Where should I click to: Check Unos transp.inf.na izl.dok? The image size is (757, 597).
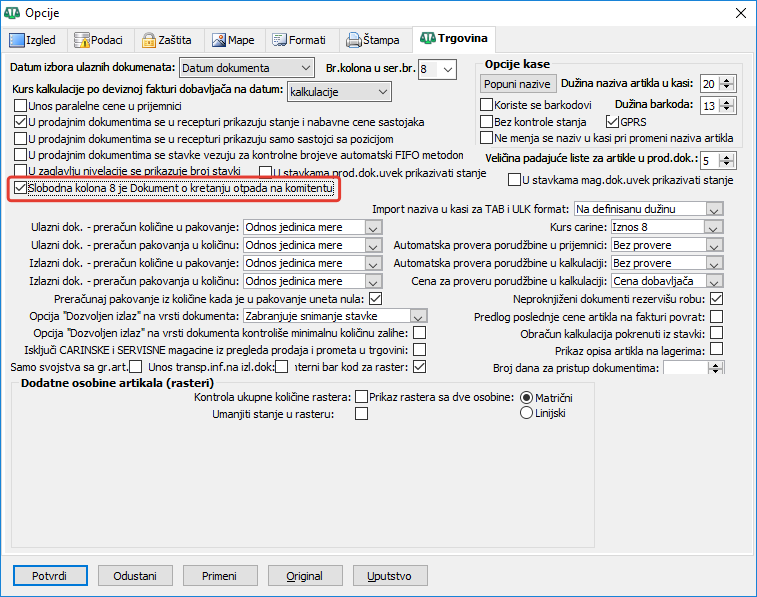click(x=281, y=367)
